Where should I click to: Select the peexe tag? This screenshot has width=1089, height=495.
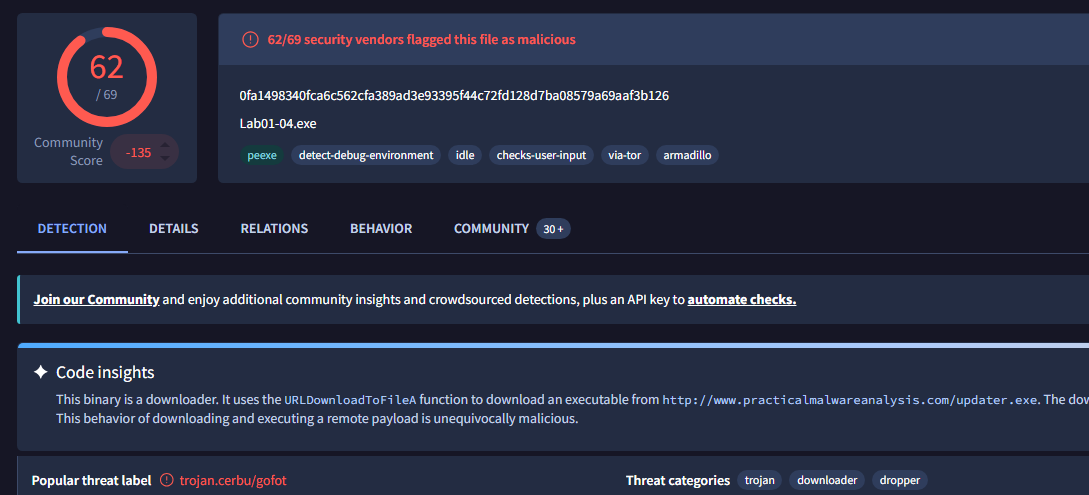coord(263,155)
